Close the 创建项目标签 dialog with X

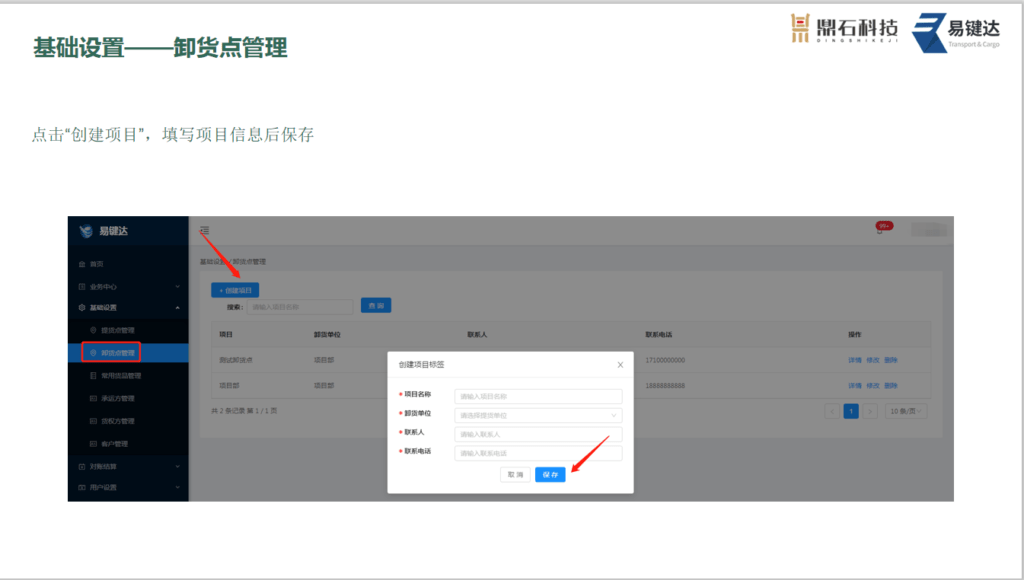[620, 364]
